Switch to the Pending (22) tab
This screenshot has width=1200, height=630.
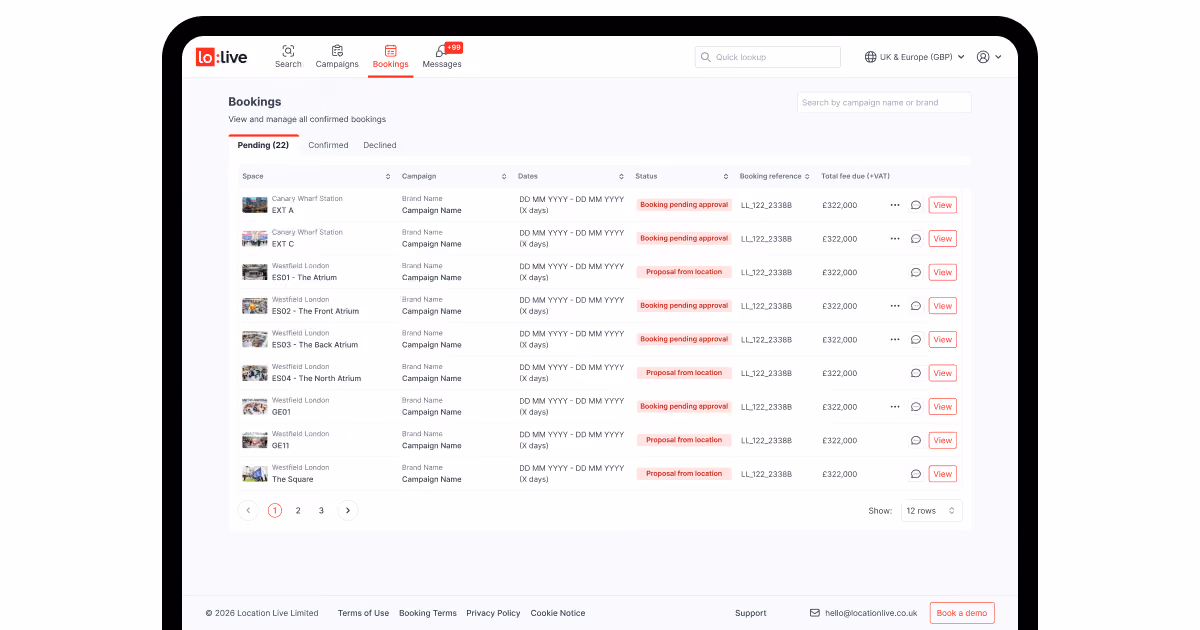(263, 145)
